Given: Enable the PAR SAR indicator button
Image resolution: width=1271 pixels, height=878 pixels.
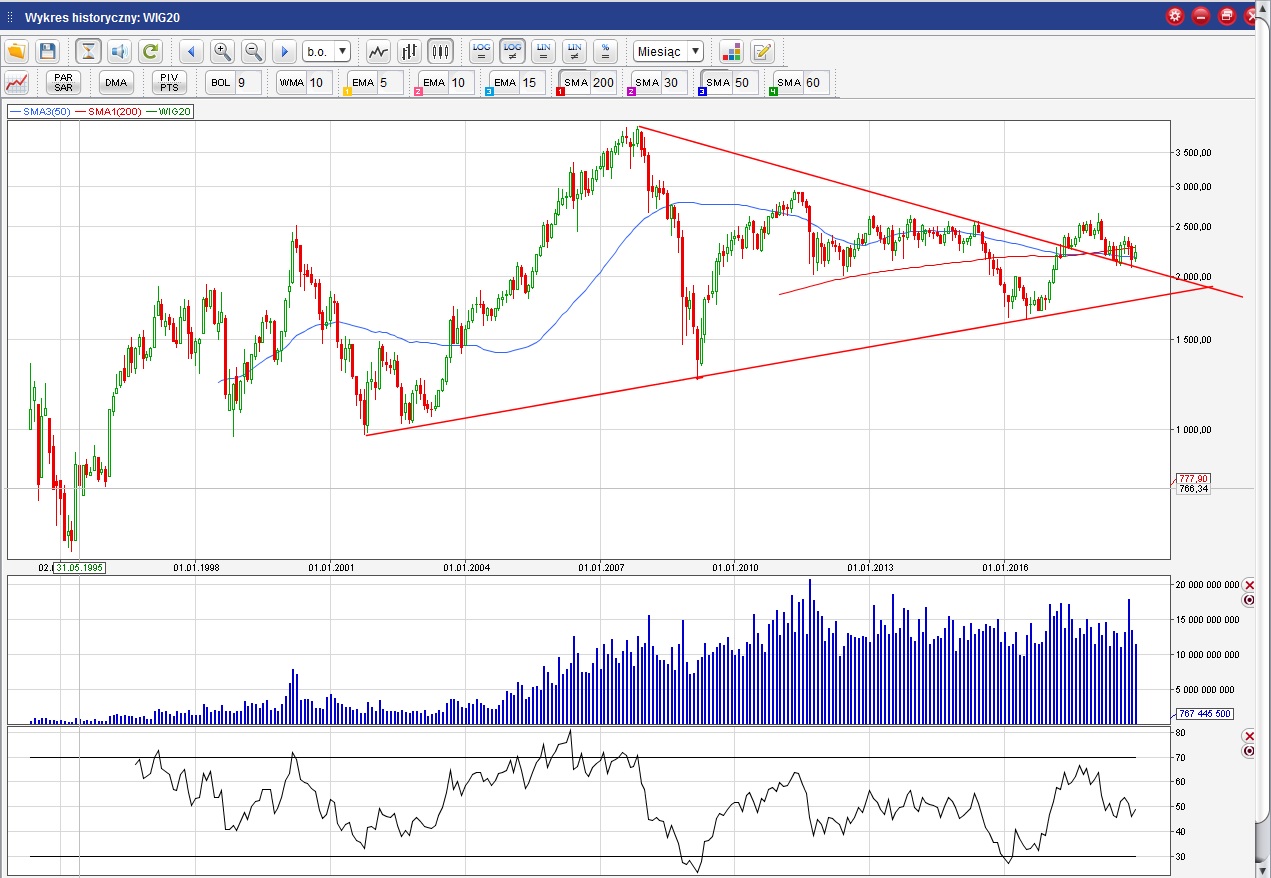Looking at the screenshot, I should coord(64,83).
